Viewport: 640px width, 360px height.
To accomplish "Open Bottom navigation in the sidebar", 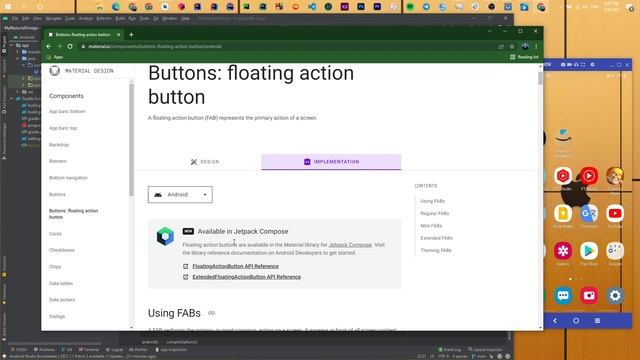I will tap(68, 178).
